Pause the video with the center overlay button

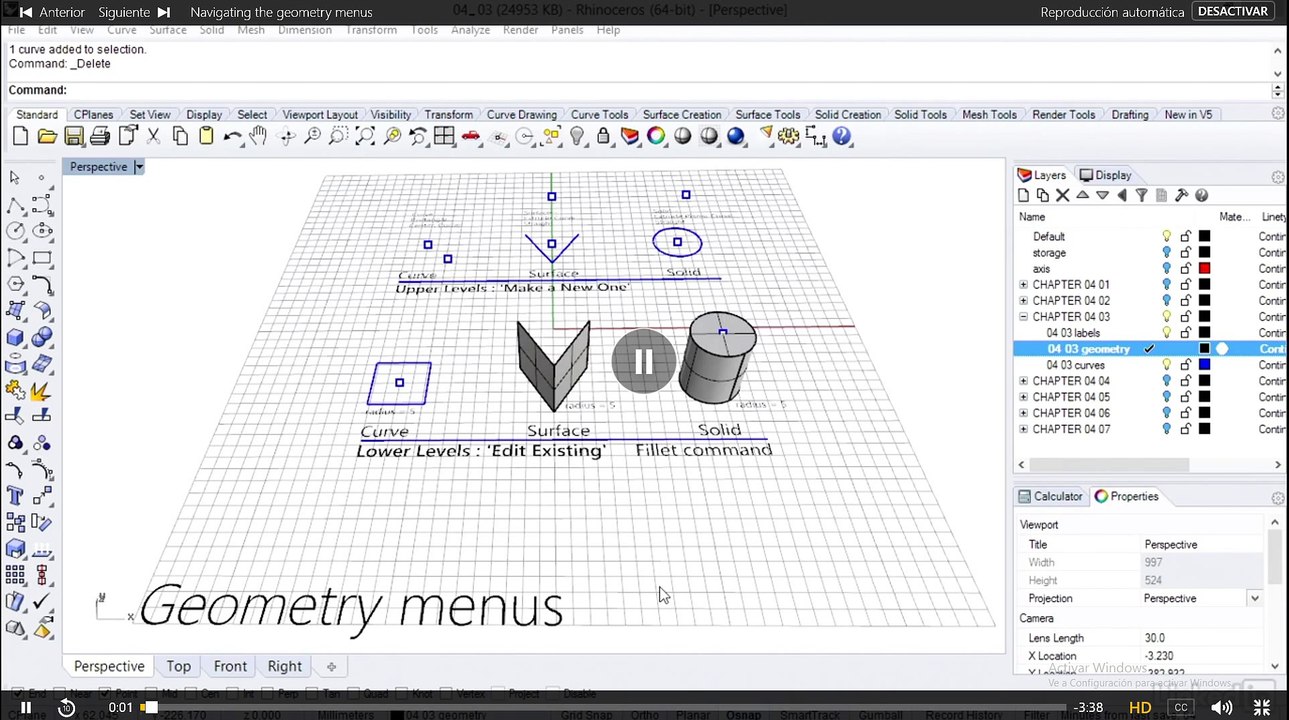pyautogui.click(x=643, y=361)
